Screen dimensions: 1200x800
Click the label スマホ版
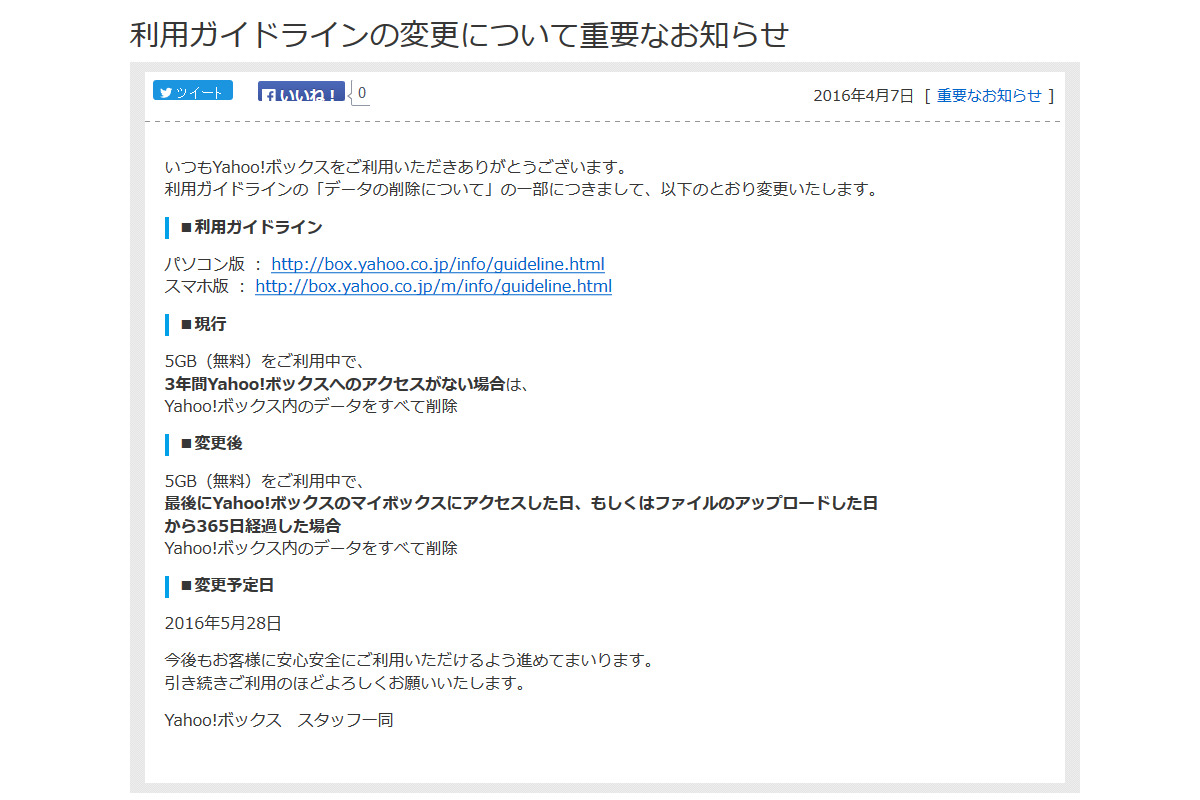click(x=196, y=286)
